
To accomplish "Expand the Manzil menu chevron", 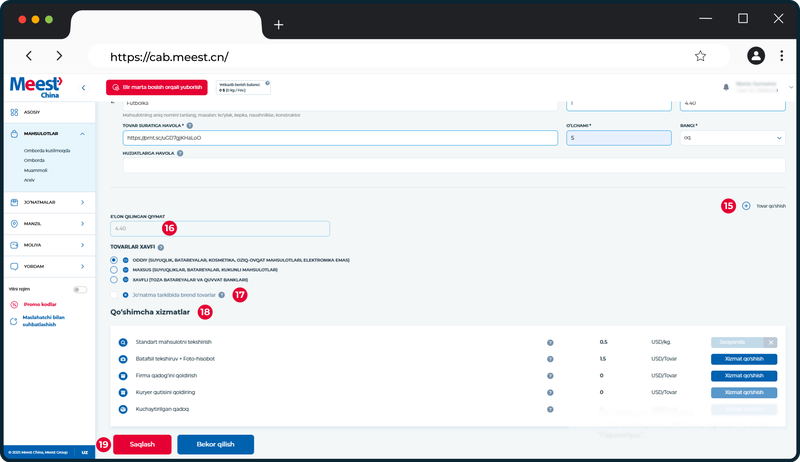I will pyautogui.click(x=83, y=224).
